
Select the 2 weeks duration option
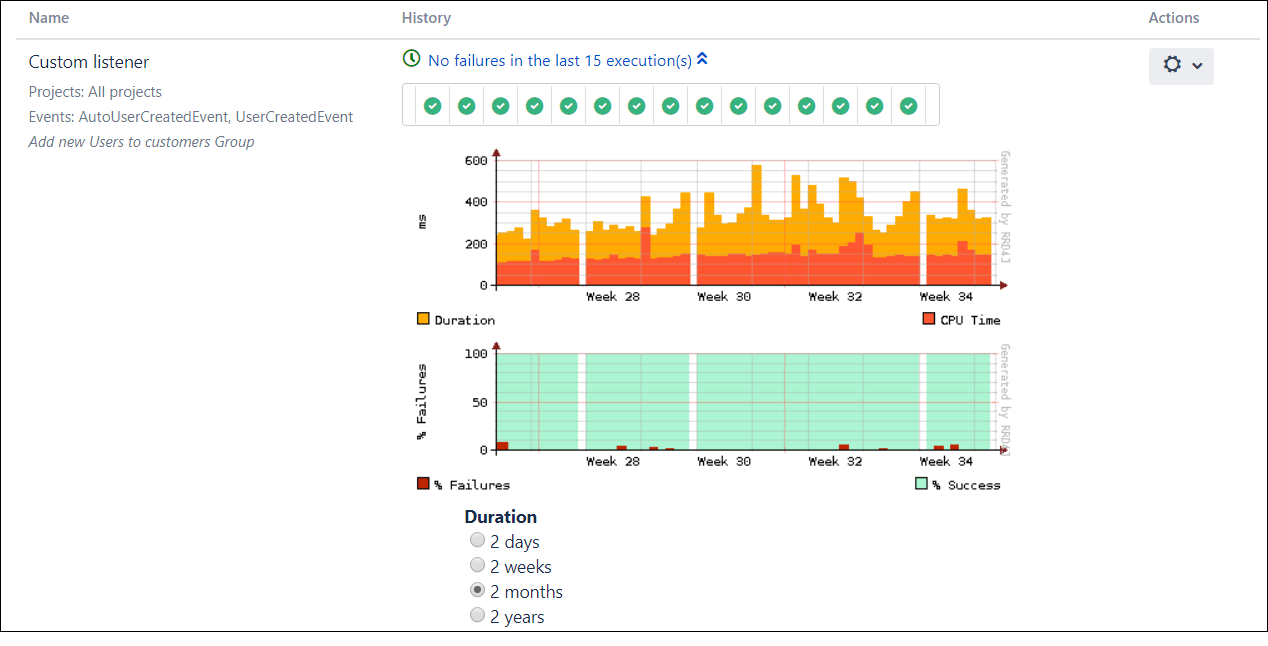[x=477, y=564]
